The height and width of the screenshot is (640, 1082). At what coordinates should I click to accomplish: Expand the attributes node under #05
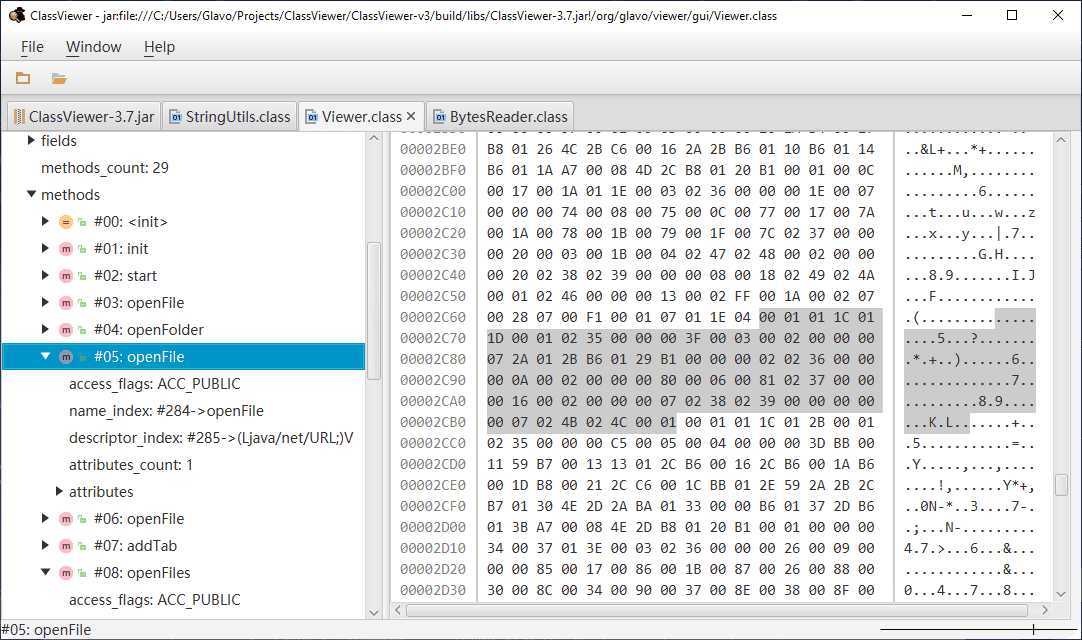(59, 491)
